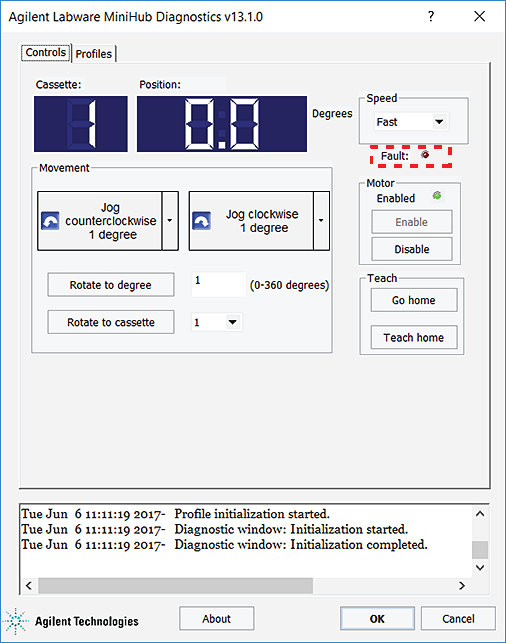Disable the motor
This screenshot has height=643, width=506.
tap(412, 249)
